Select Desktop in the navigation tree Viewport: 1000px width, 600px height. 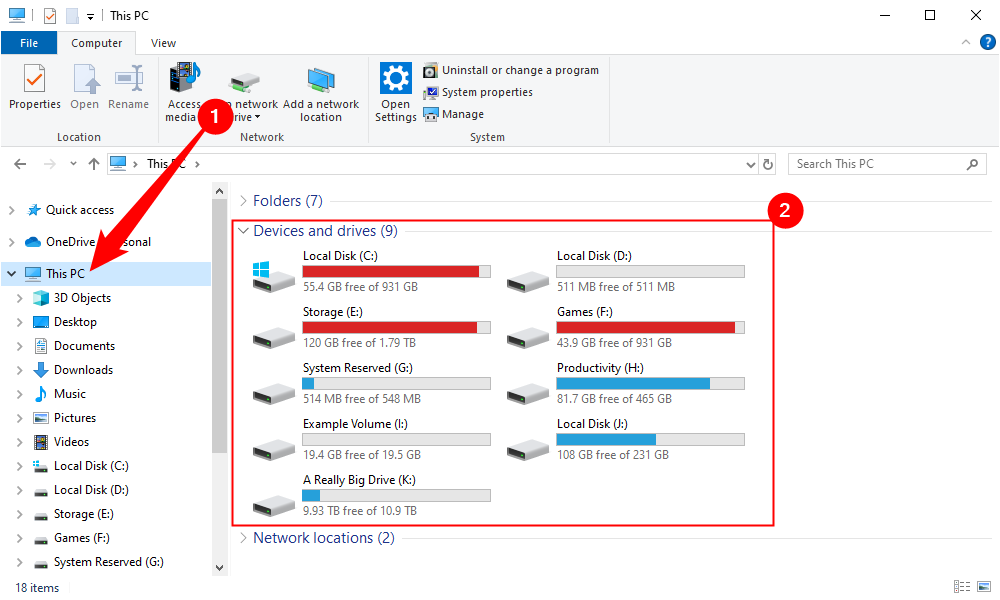[x=75, y=322]
